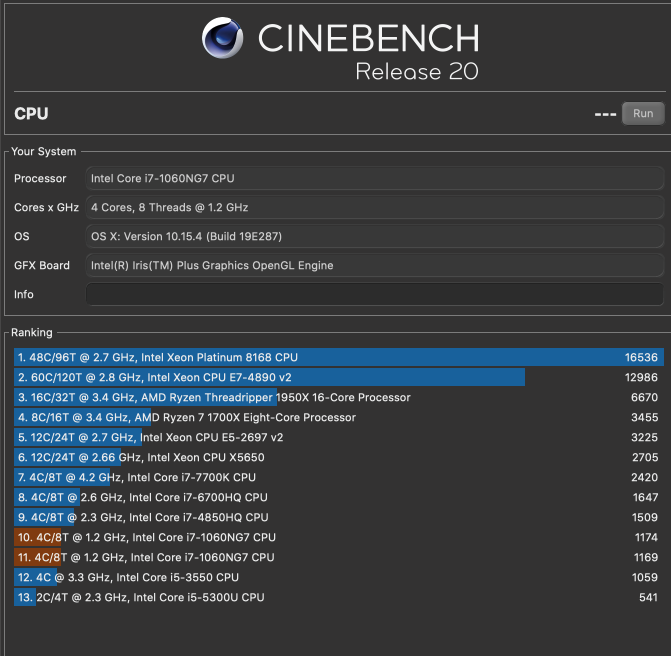Select the Processor field showing Core i7-1060NG7
This screenshot has height=656, width=671.
coord(374,178)
